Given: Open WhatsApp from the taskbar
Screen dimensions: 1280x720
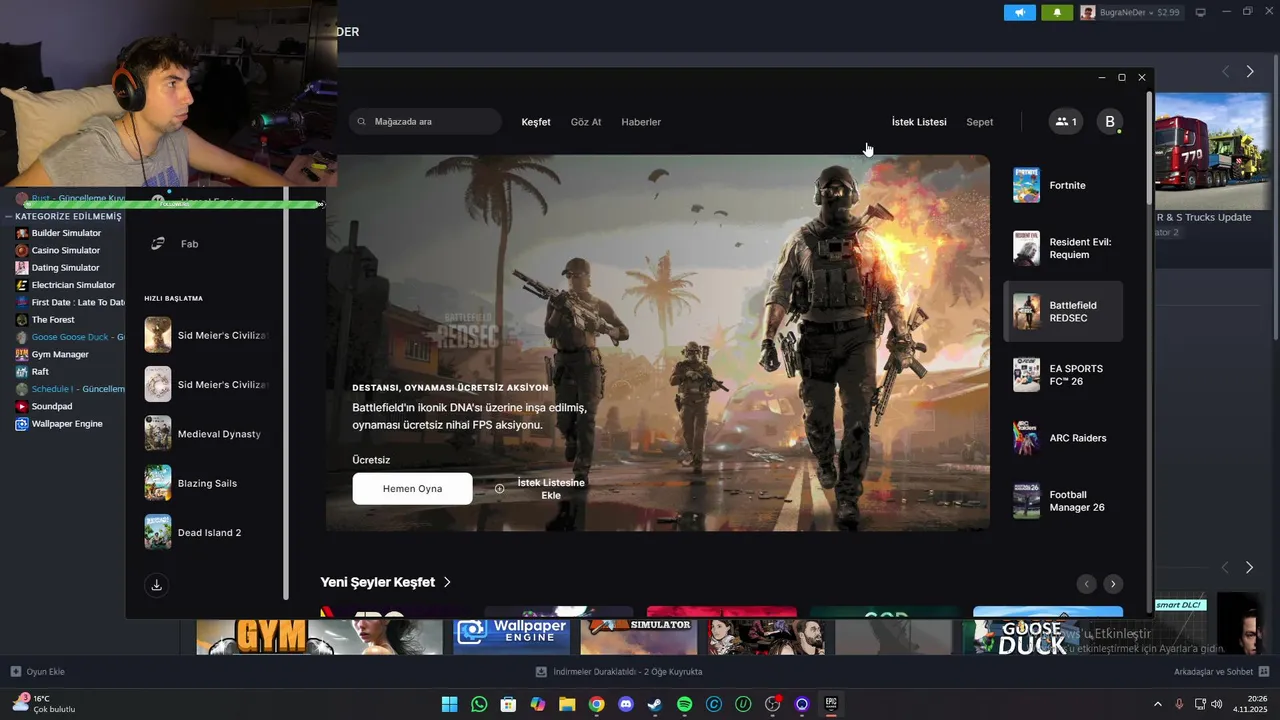Looking at the screenshot, I should click(x=479, y=704).
